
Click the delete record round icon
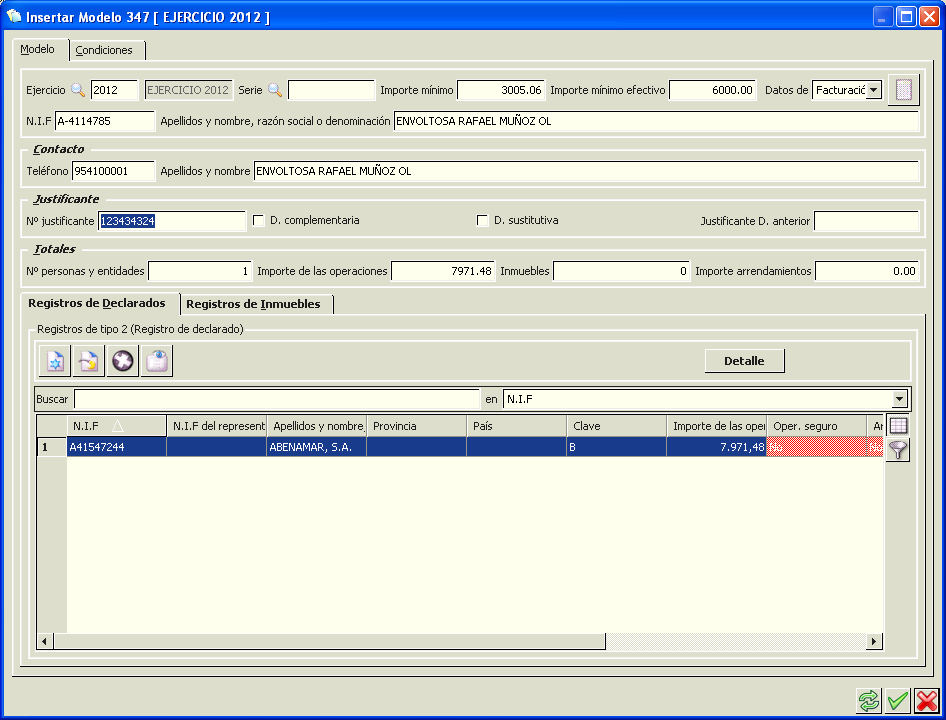[x=122, y=361]
